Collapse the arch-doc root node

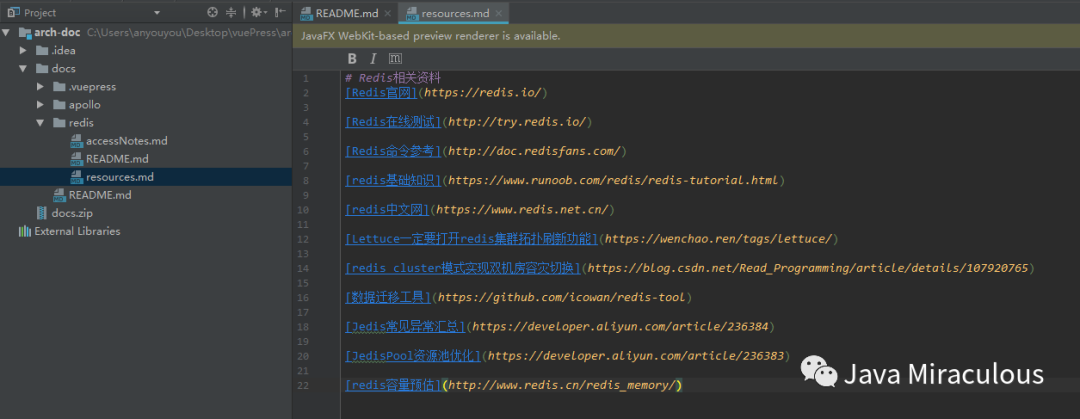click(6, 32)
